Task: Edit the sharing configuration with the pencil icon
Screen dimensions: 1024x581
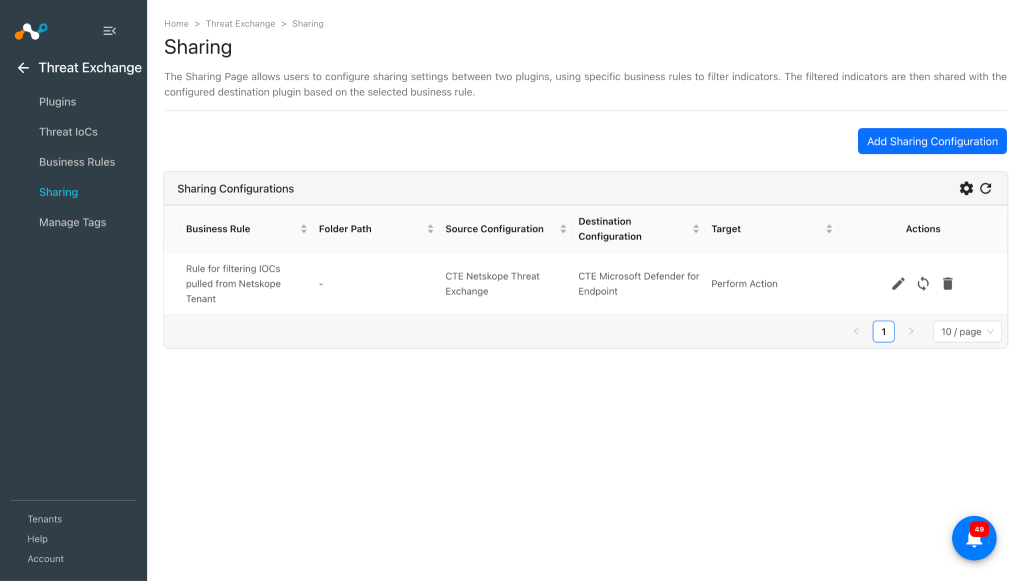Action: click(898, 283)
